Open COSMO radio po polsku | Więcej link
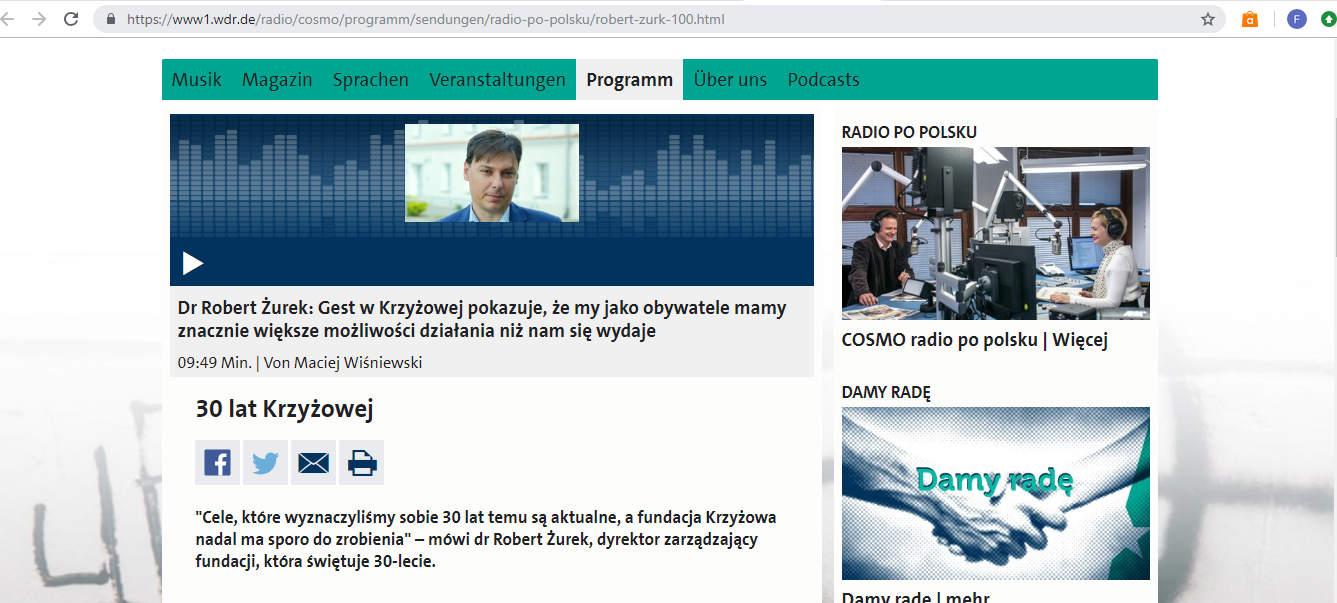The image size is (1337, 603). [x=975, y=340]
